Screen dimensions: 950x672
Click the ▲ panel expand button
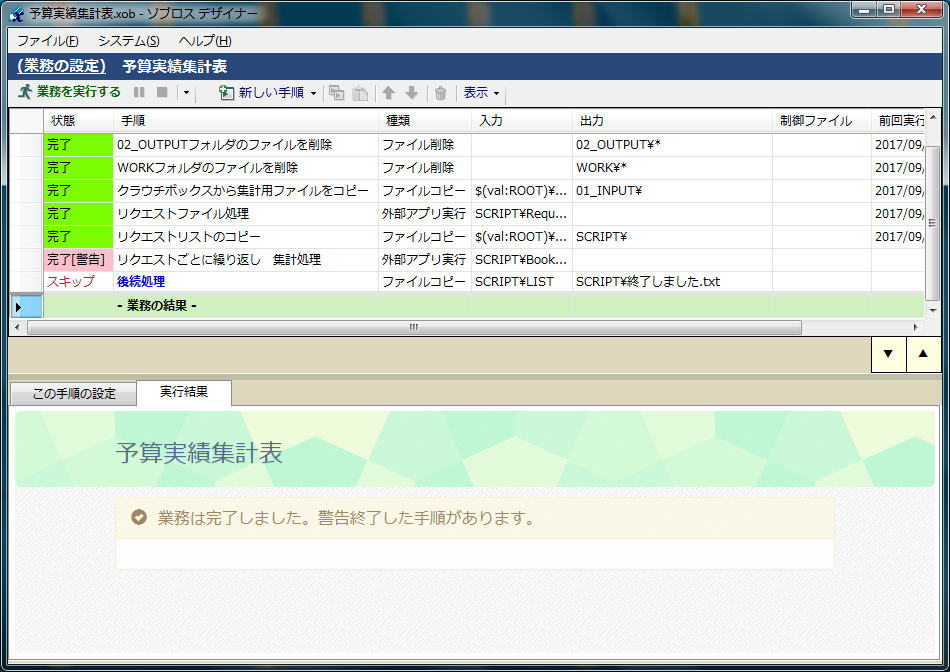(923, 353)
